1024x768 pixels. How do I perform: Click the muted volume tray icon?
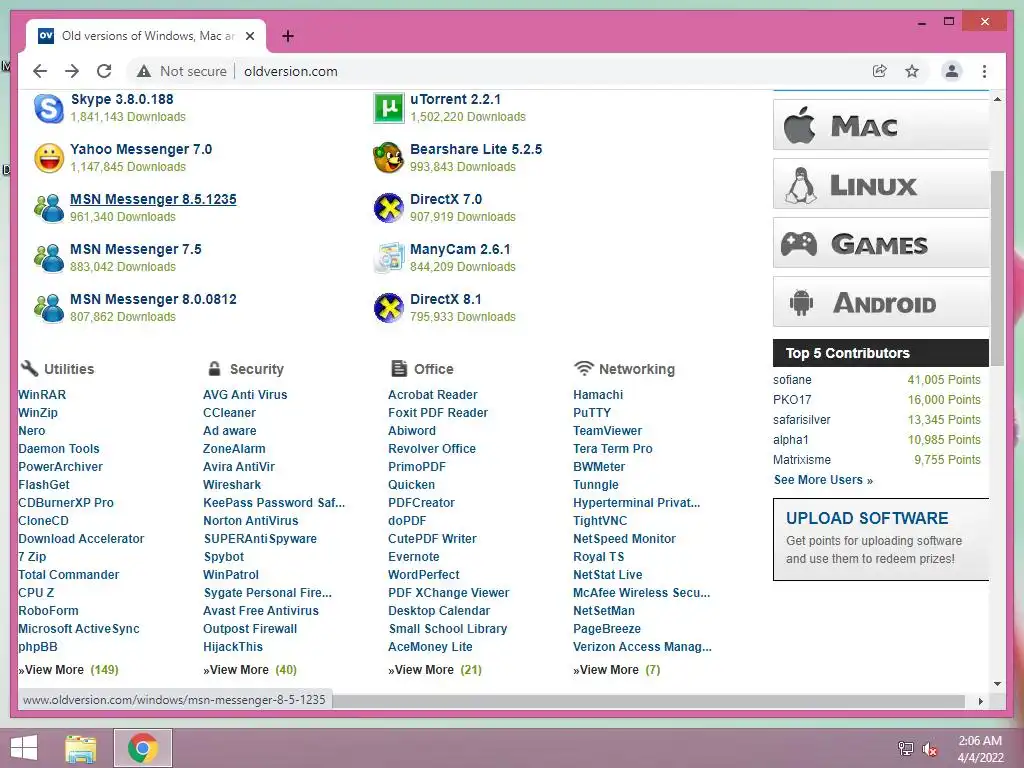click(x=929, y=749)
